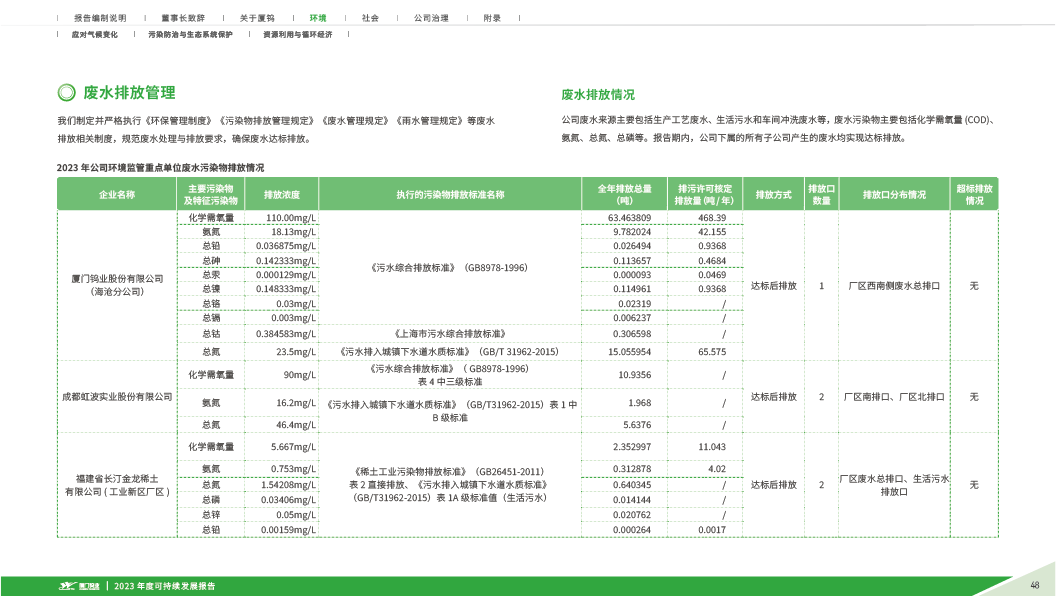This screenshot has height=596, width=1056.
Task: Click the green ring icon beside 废水排放管理
Action: (66, 93)
